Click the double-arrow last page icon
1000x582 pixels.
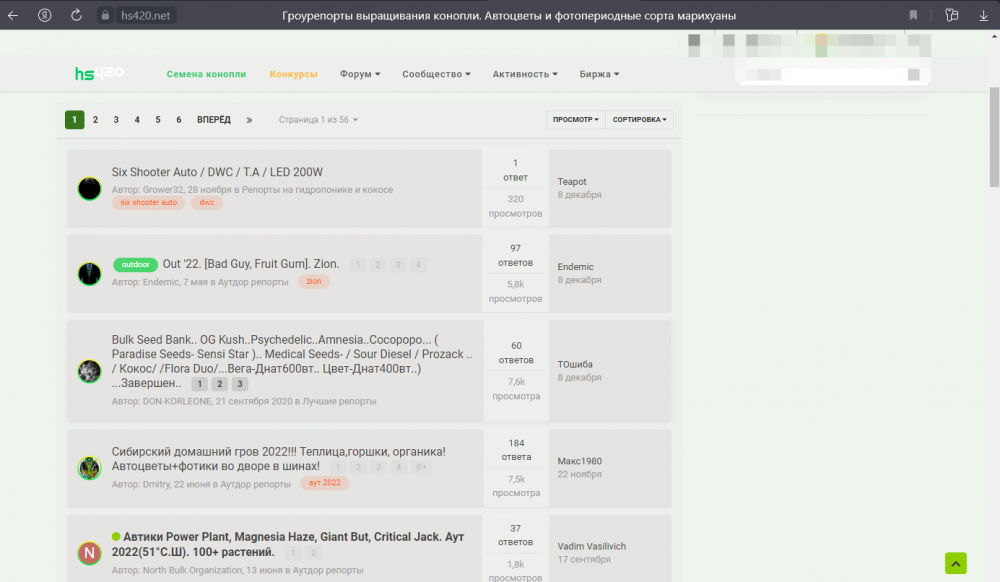coord(249,120)
